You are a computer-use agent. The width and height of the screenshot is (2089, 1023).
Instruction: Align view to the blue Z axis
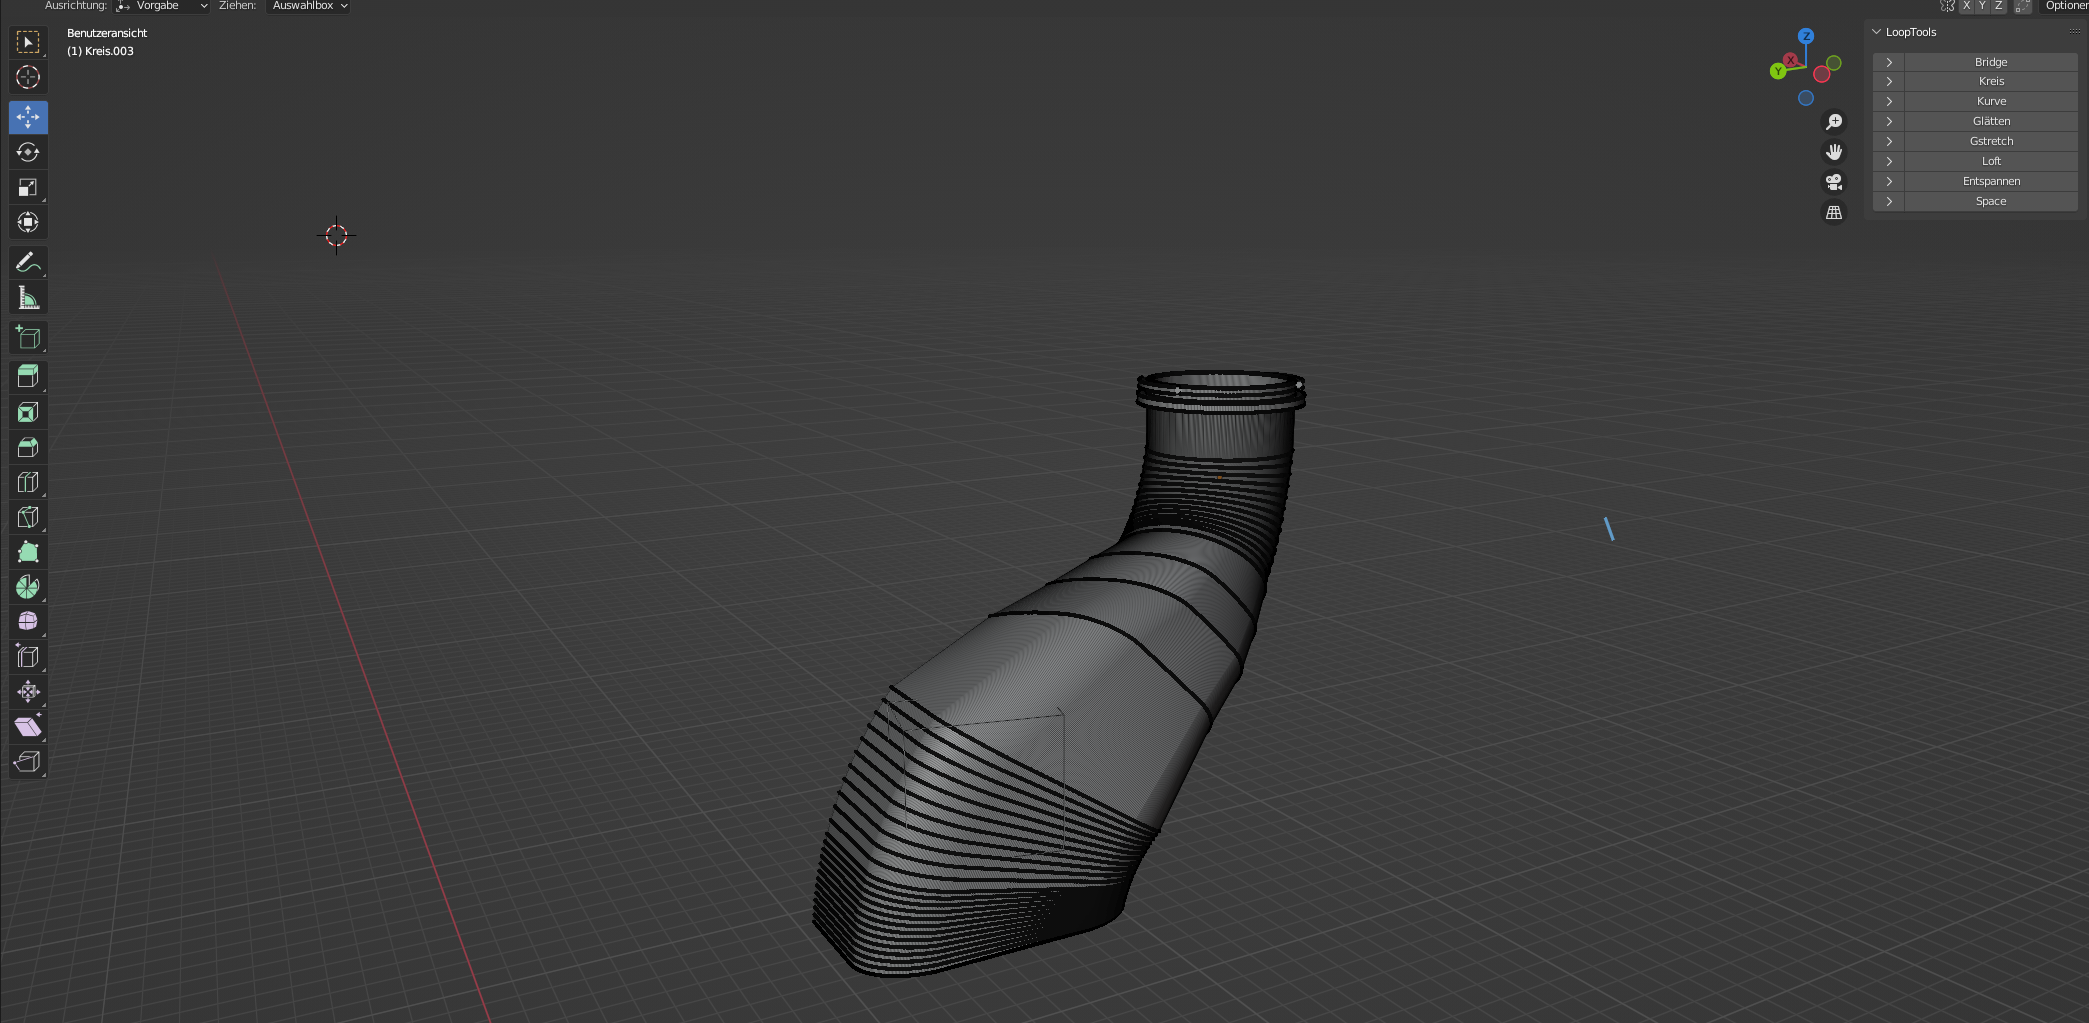[x=1806, y=36]
